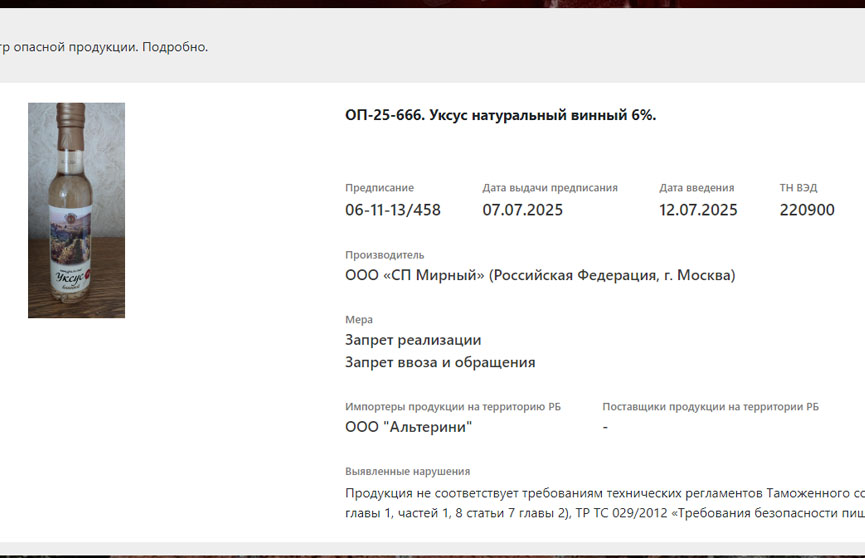Click the introduction date 12.07.2025
This screenshot has height=558, width=865.
click(x=698, y=210)
